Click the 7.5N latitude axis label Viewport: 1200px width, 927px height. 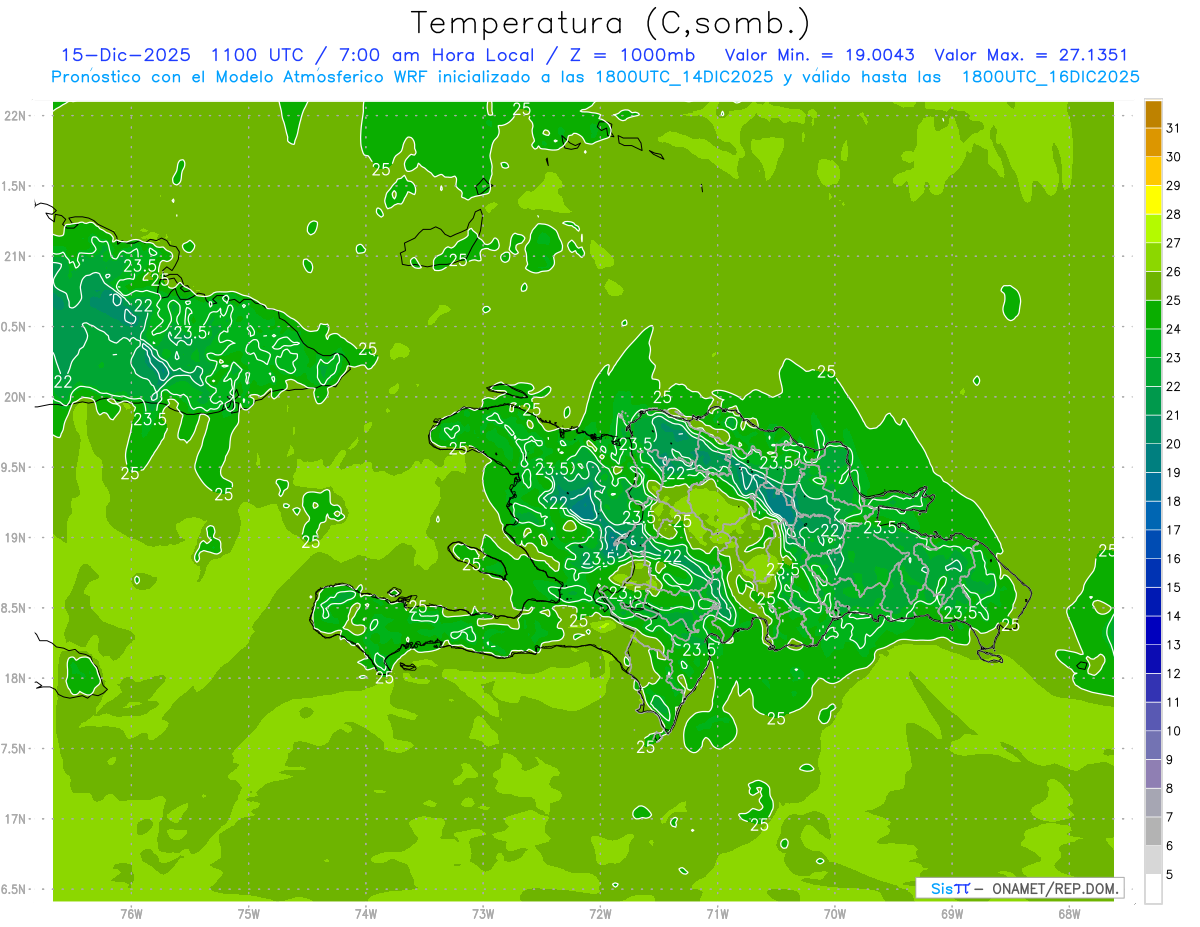click(15, 749)
